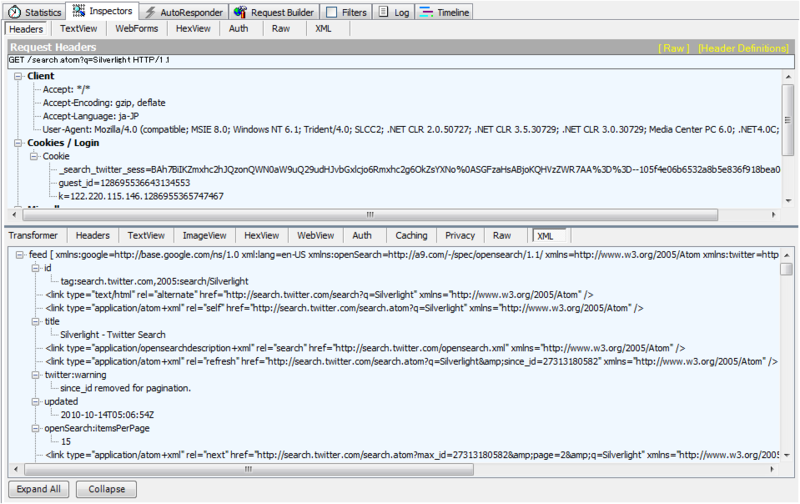Open the Statistics tab

click(x=35, y=12)
